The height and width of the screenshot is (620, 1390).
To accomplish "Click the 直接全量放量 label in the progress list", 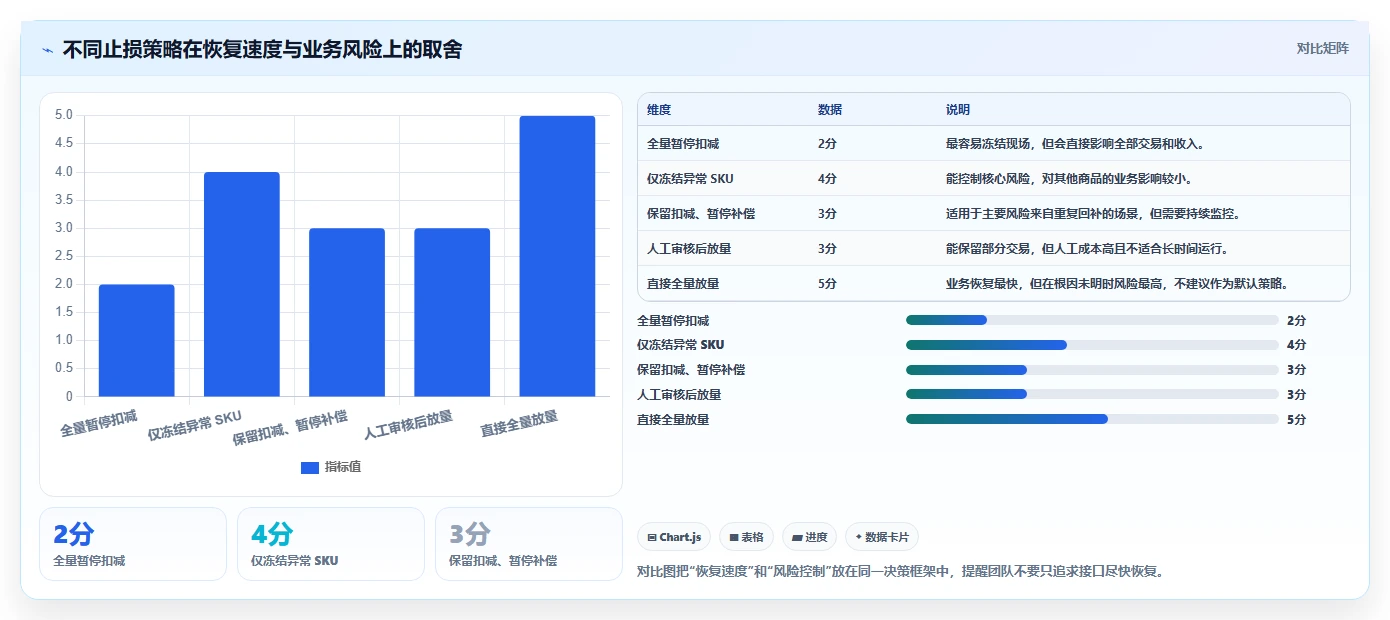I will tap(673, 419).
